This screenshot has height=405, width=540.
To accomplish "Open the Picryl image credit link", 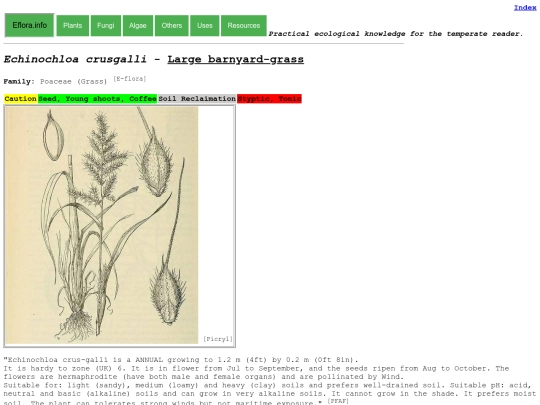I will click(218, 339).
